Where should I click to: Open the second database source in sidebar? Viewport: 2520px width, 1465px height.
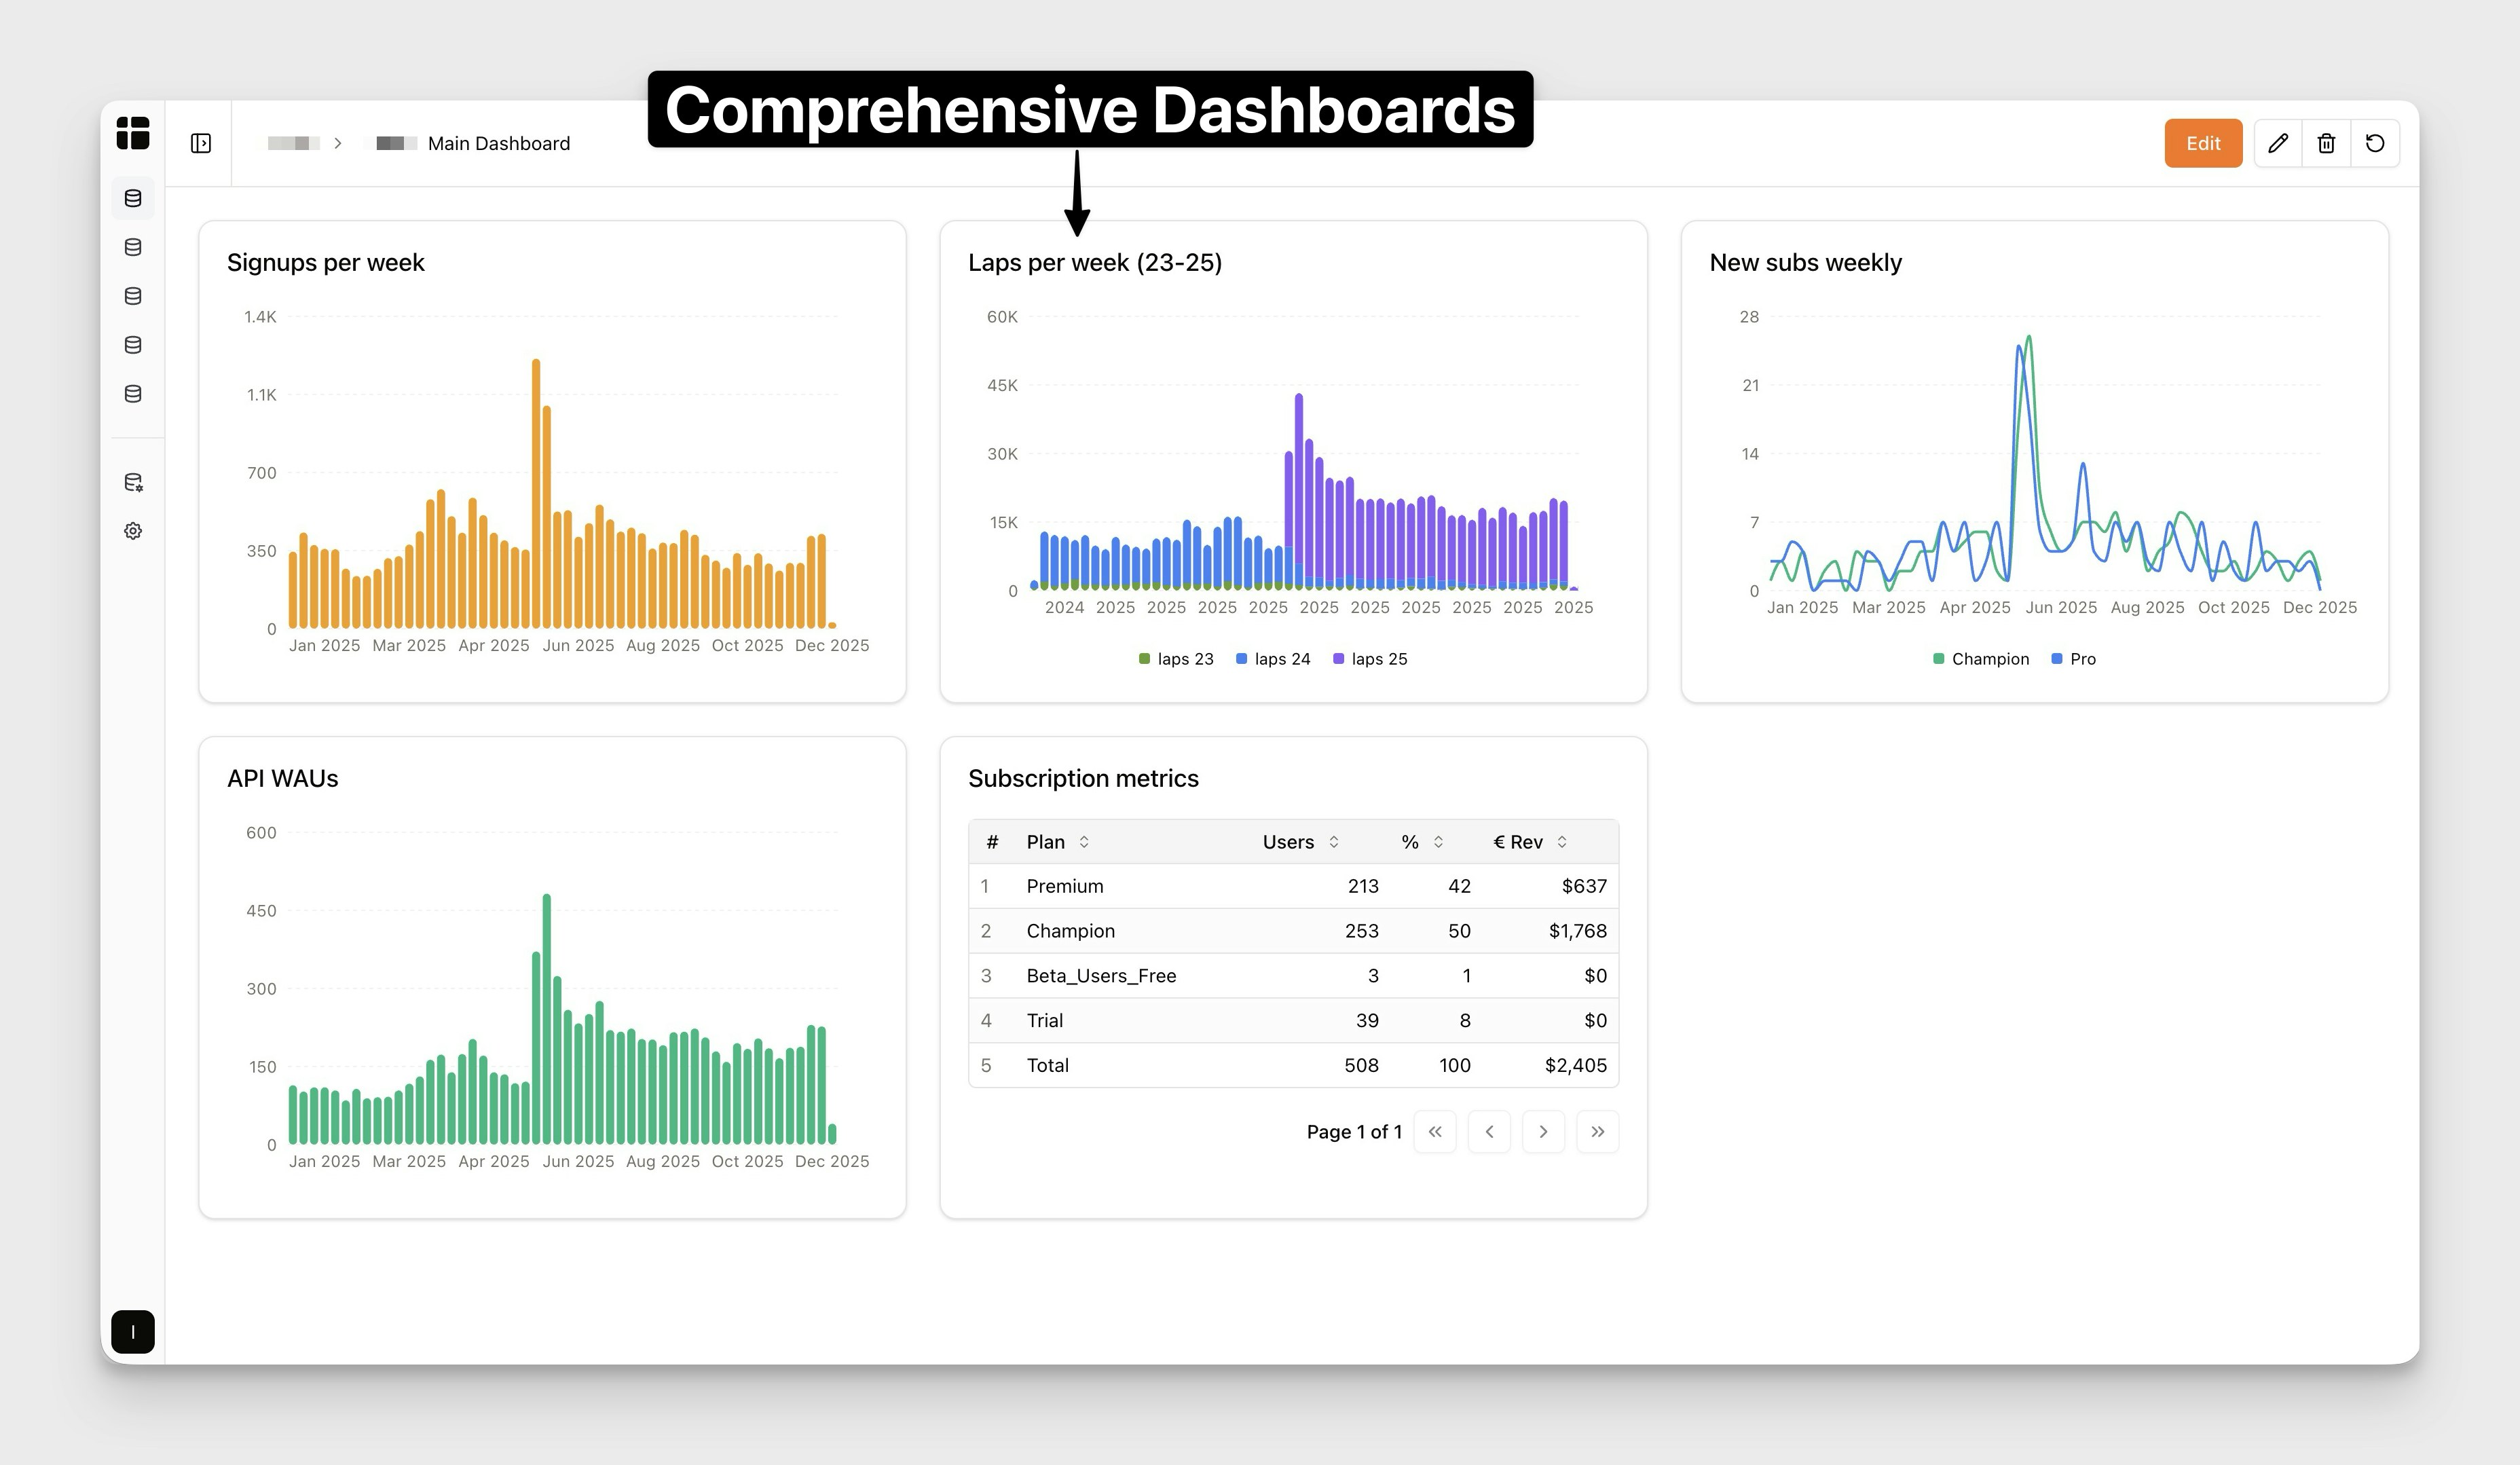pyautogui.click(x=133, y=247)
